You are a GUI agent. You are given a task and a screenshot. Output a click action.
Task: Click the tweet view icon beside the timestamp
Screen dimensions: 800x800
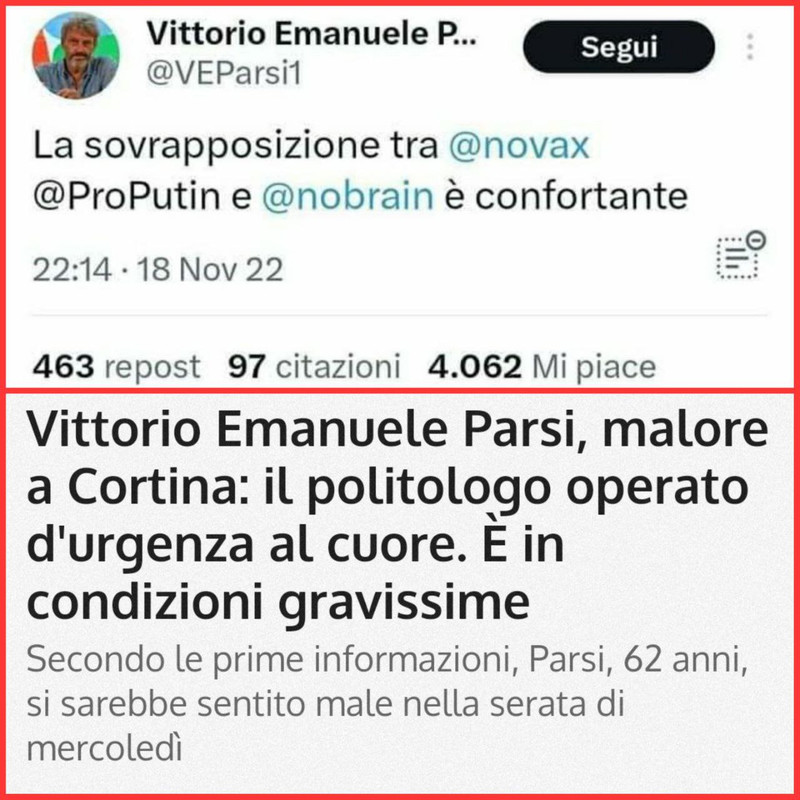(741, 255)
